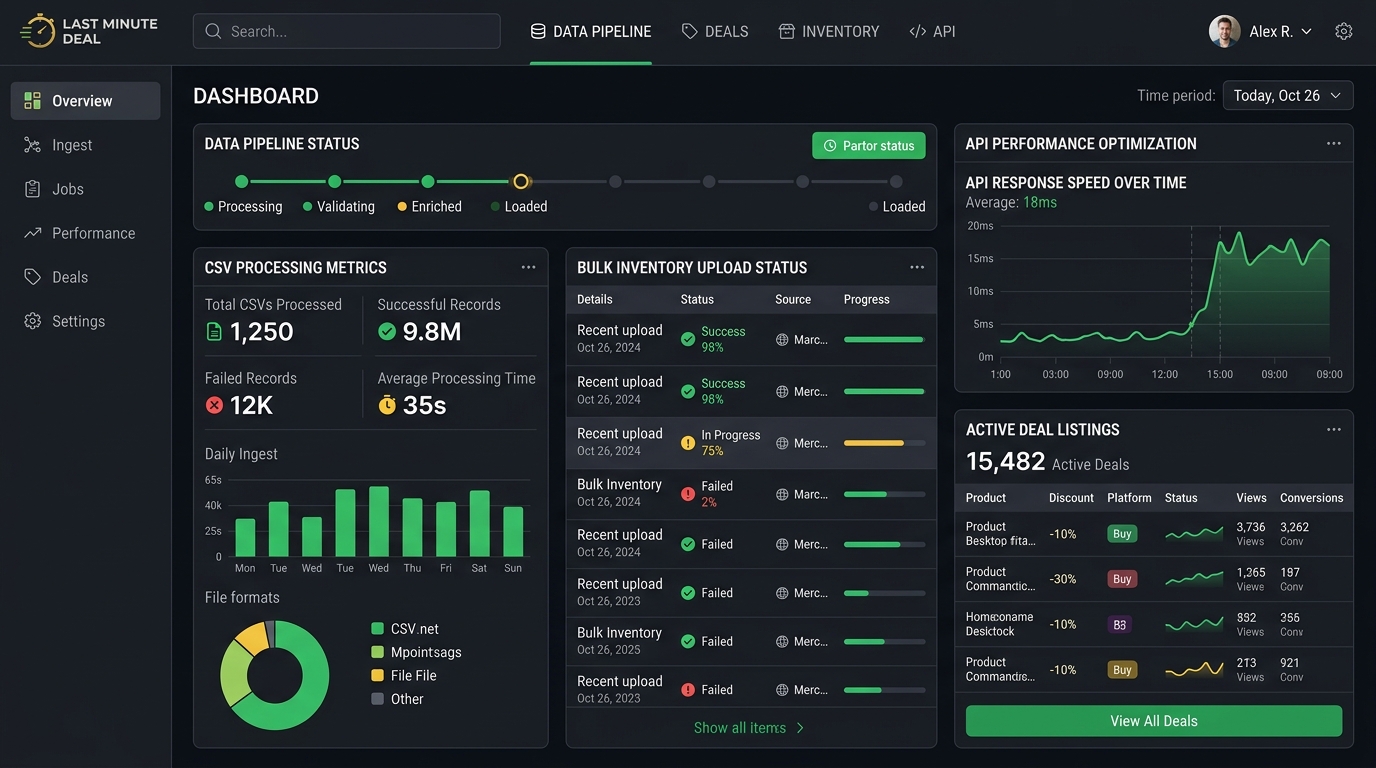Image resolution: width=1376 pixels, height=768 pixels.
Task: Open settings gear in top bar
Action: [x=1344, y=31]
